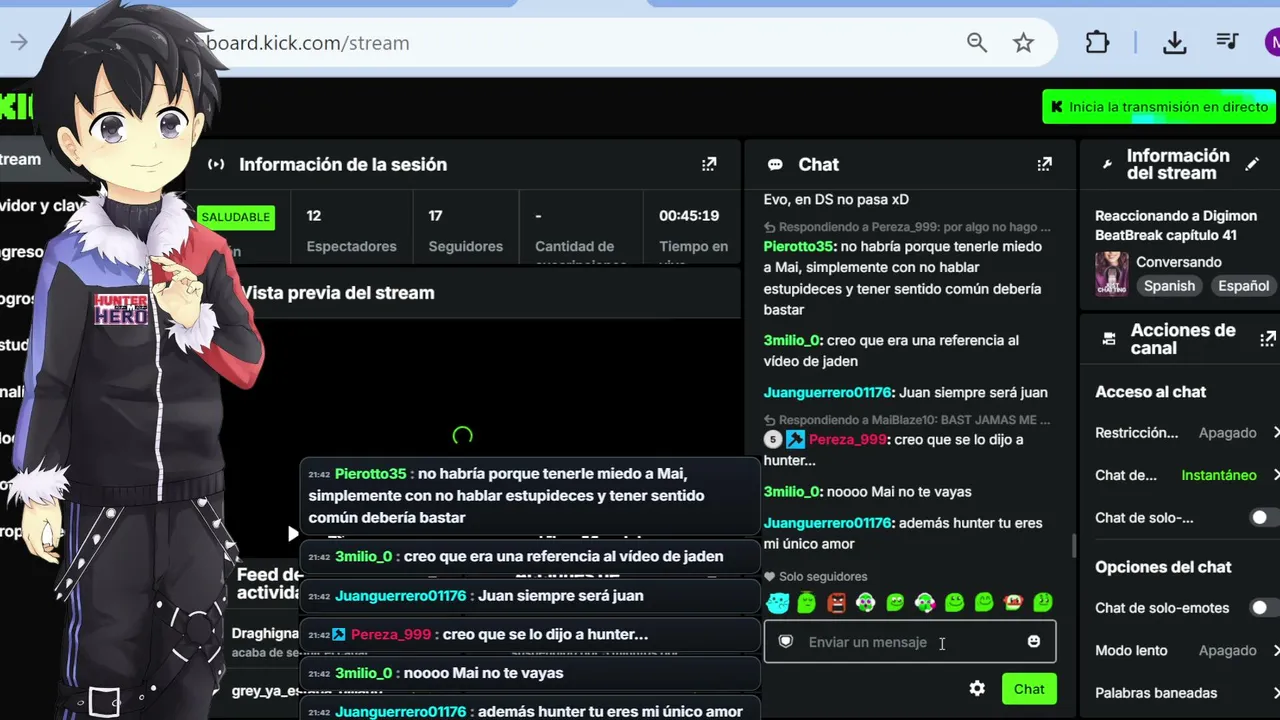Click the browser address bar URL
Image resolution: width=1280 pixels, height=720 pixels.
pyautogui.click(x=310, y=43)
